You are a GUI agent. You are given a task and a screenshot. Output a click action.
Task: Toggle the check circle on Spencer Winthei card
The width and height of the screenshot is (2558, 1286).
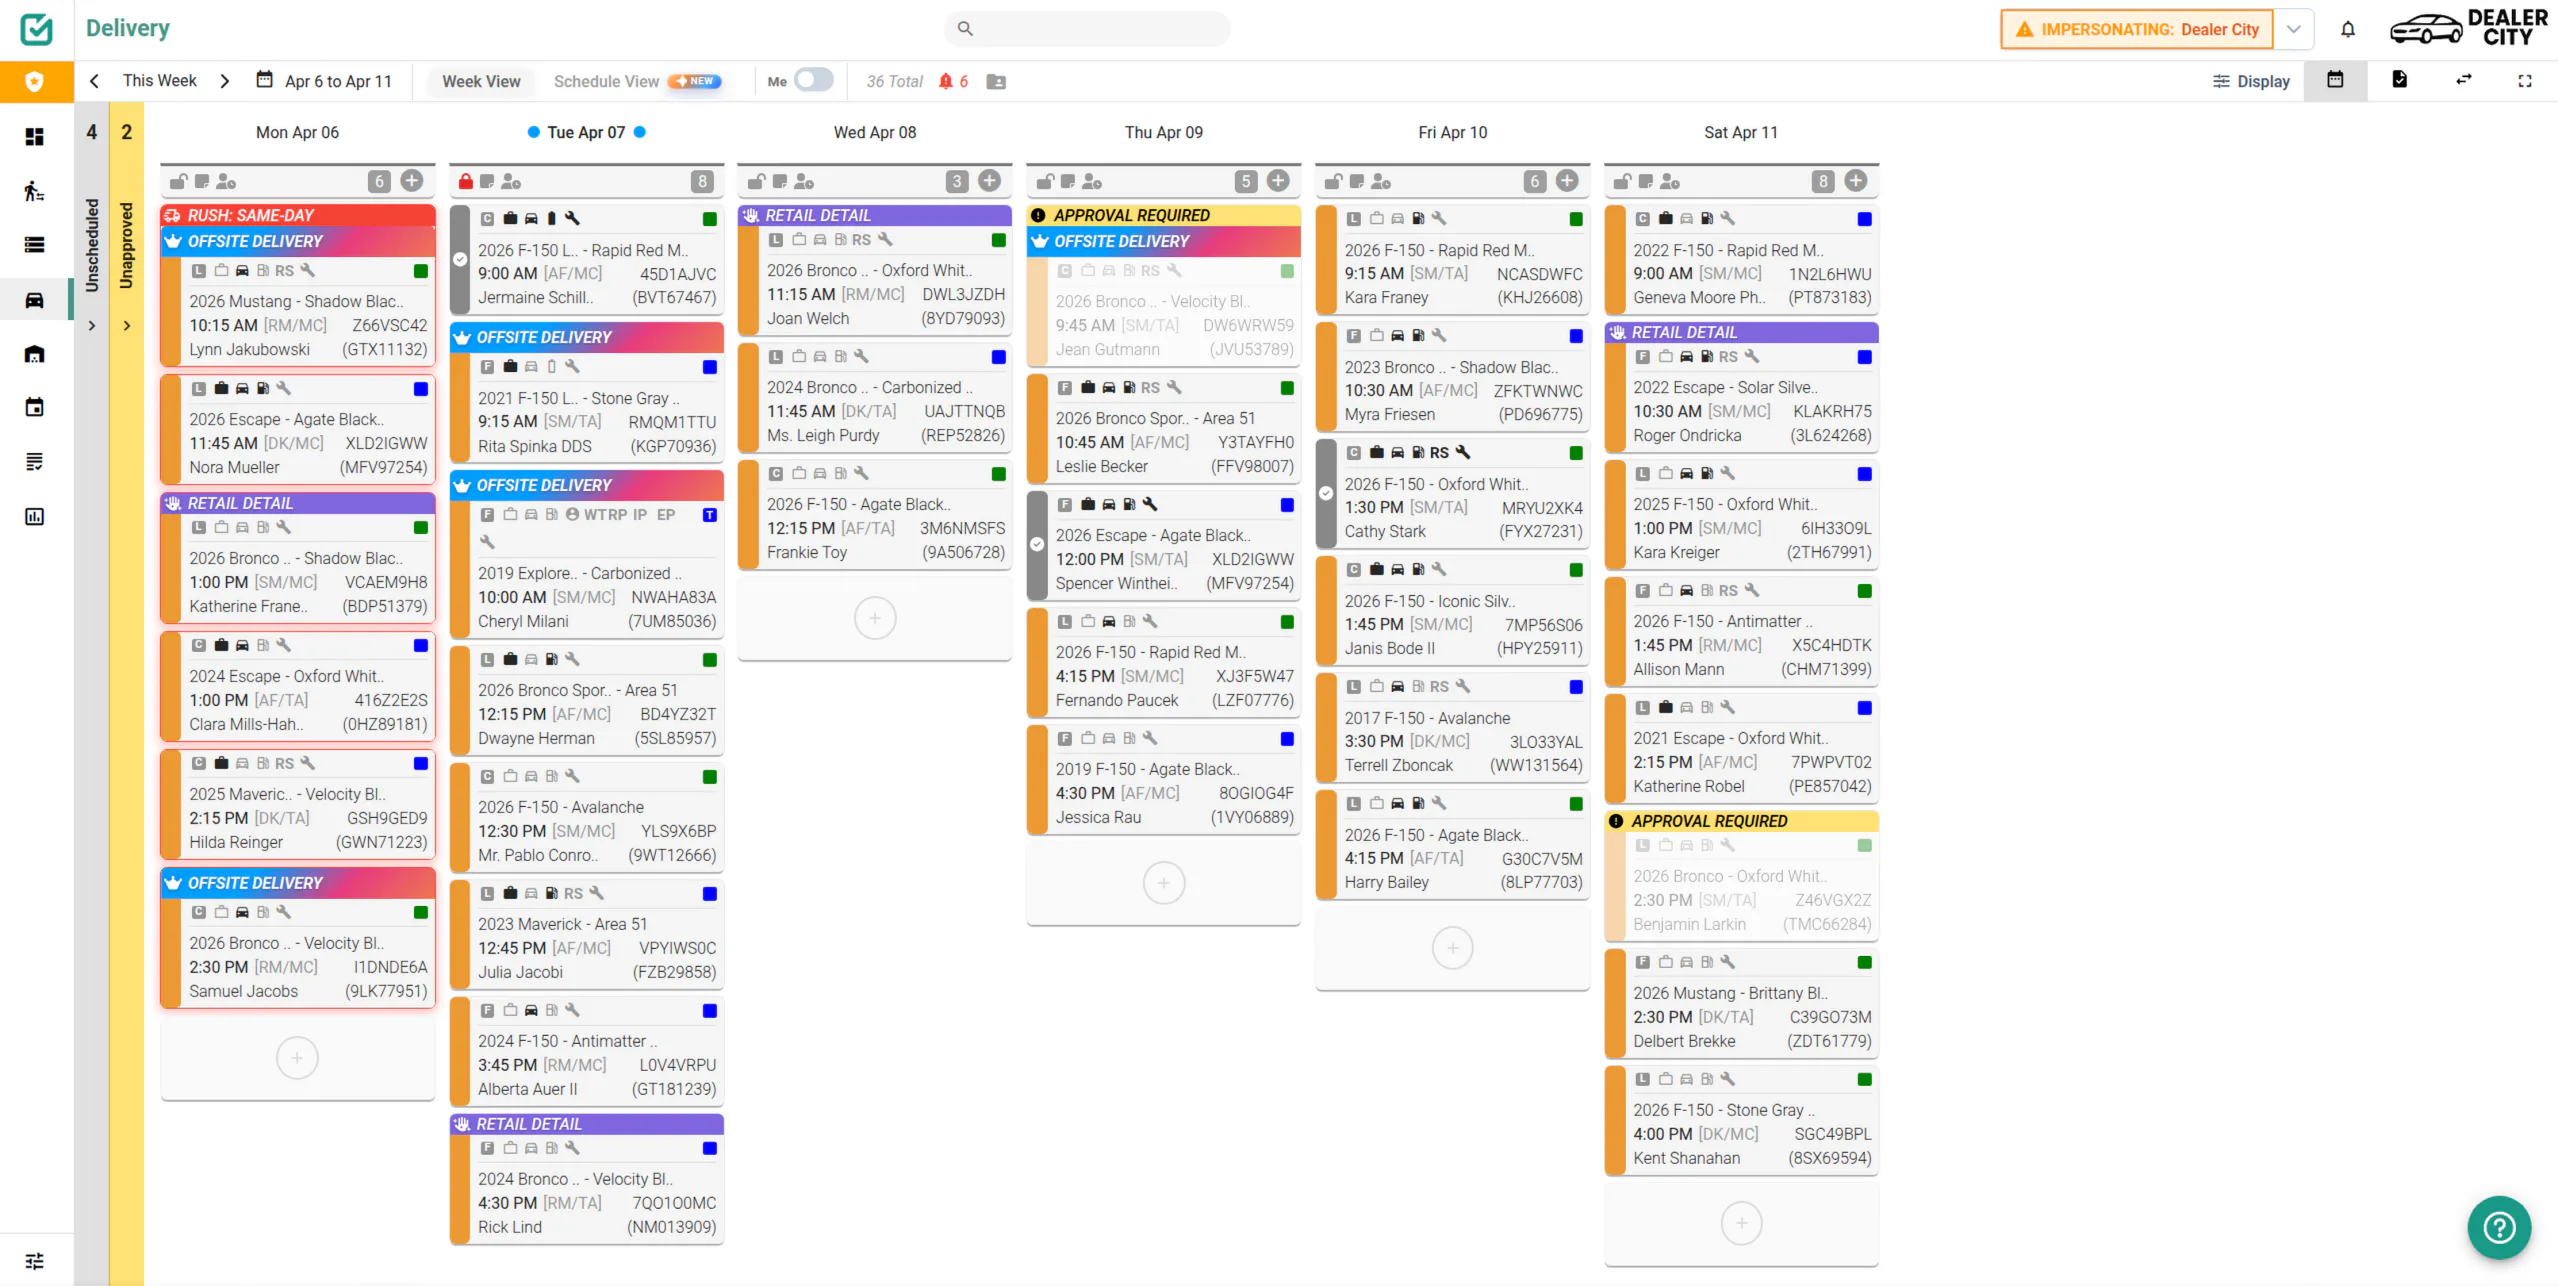[x=1037, y=544]
